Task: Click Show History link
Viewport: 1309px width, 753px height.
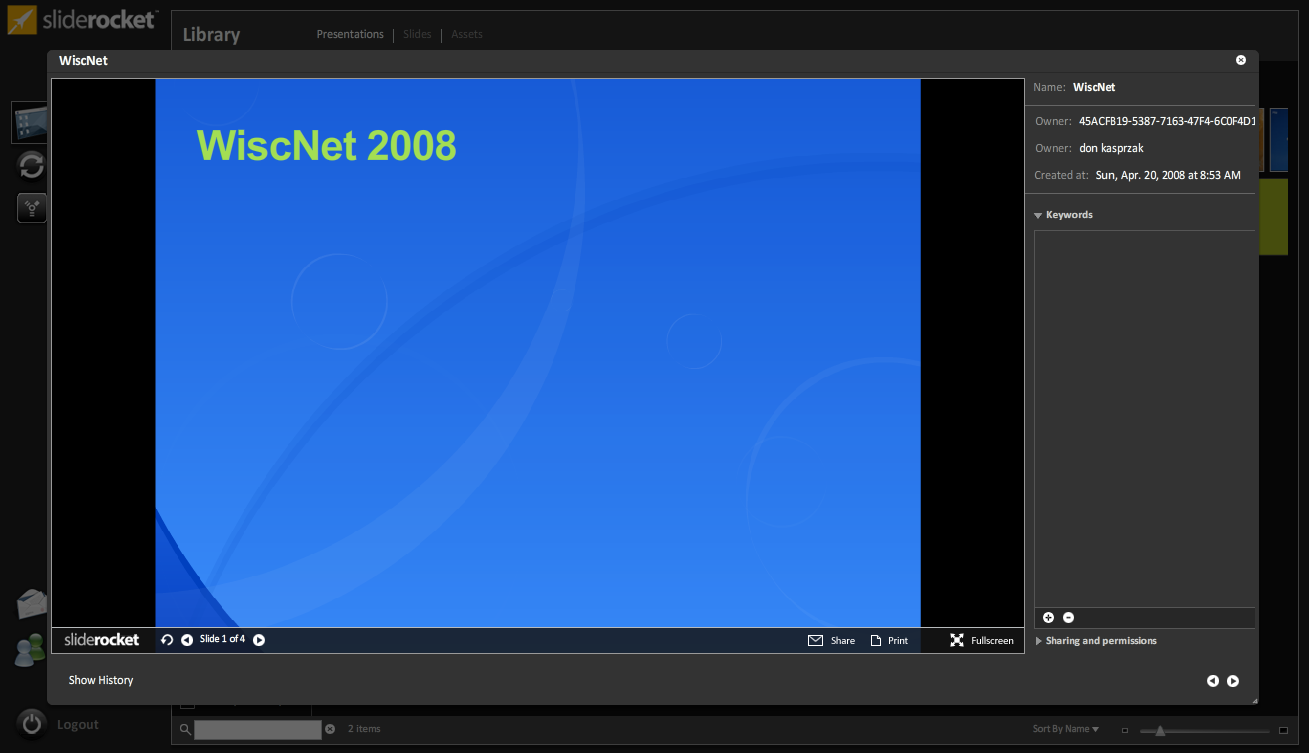Action: (101, 680)
